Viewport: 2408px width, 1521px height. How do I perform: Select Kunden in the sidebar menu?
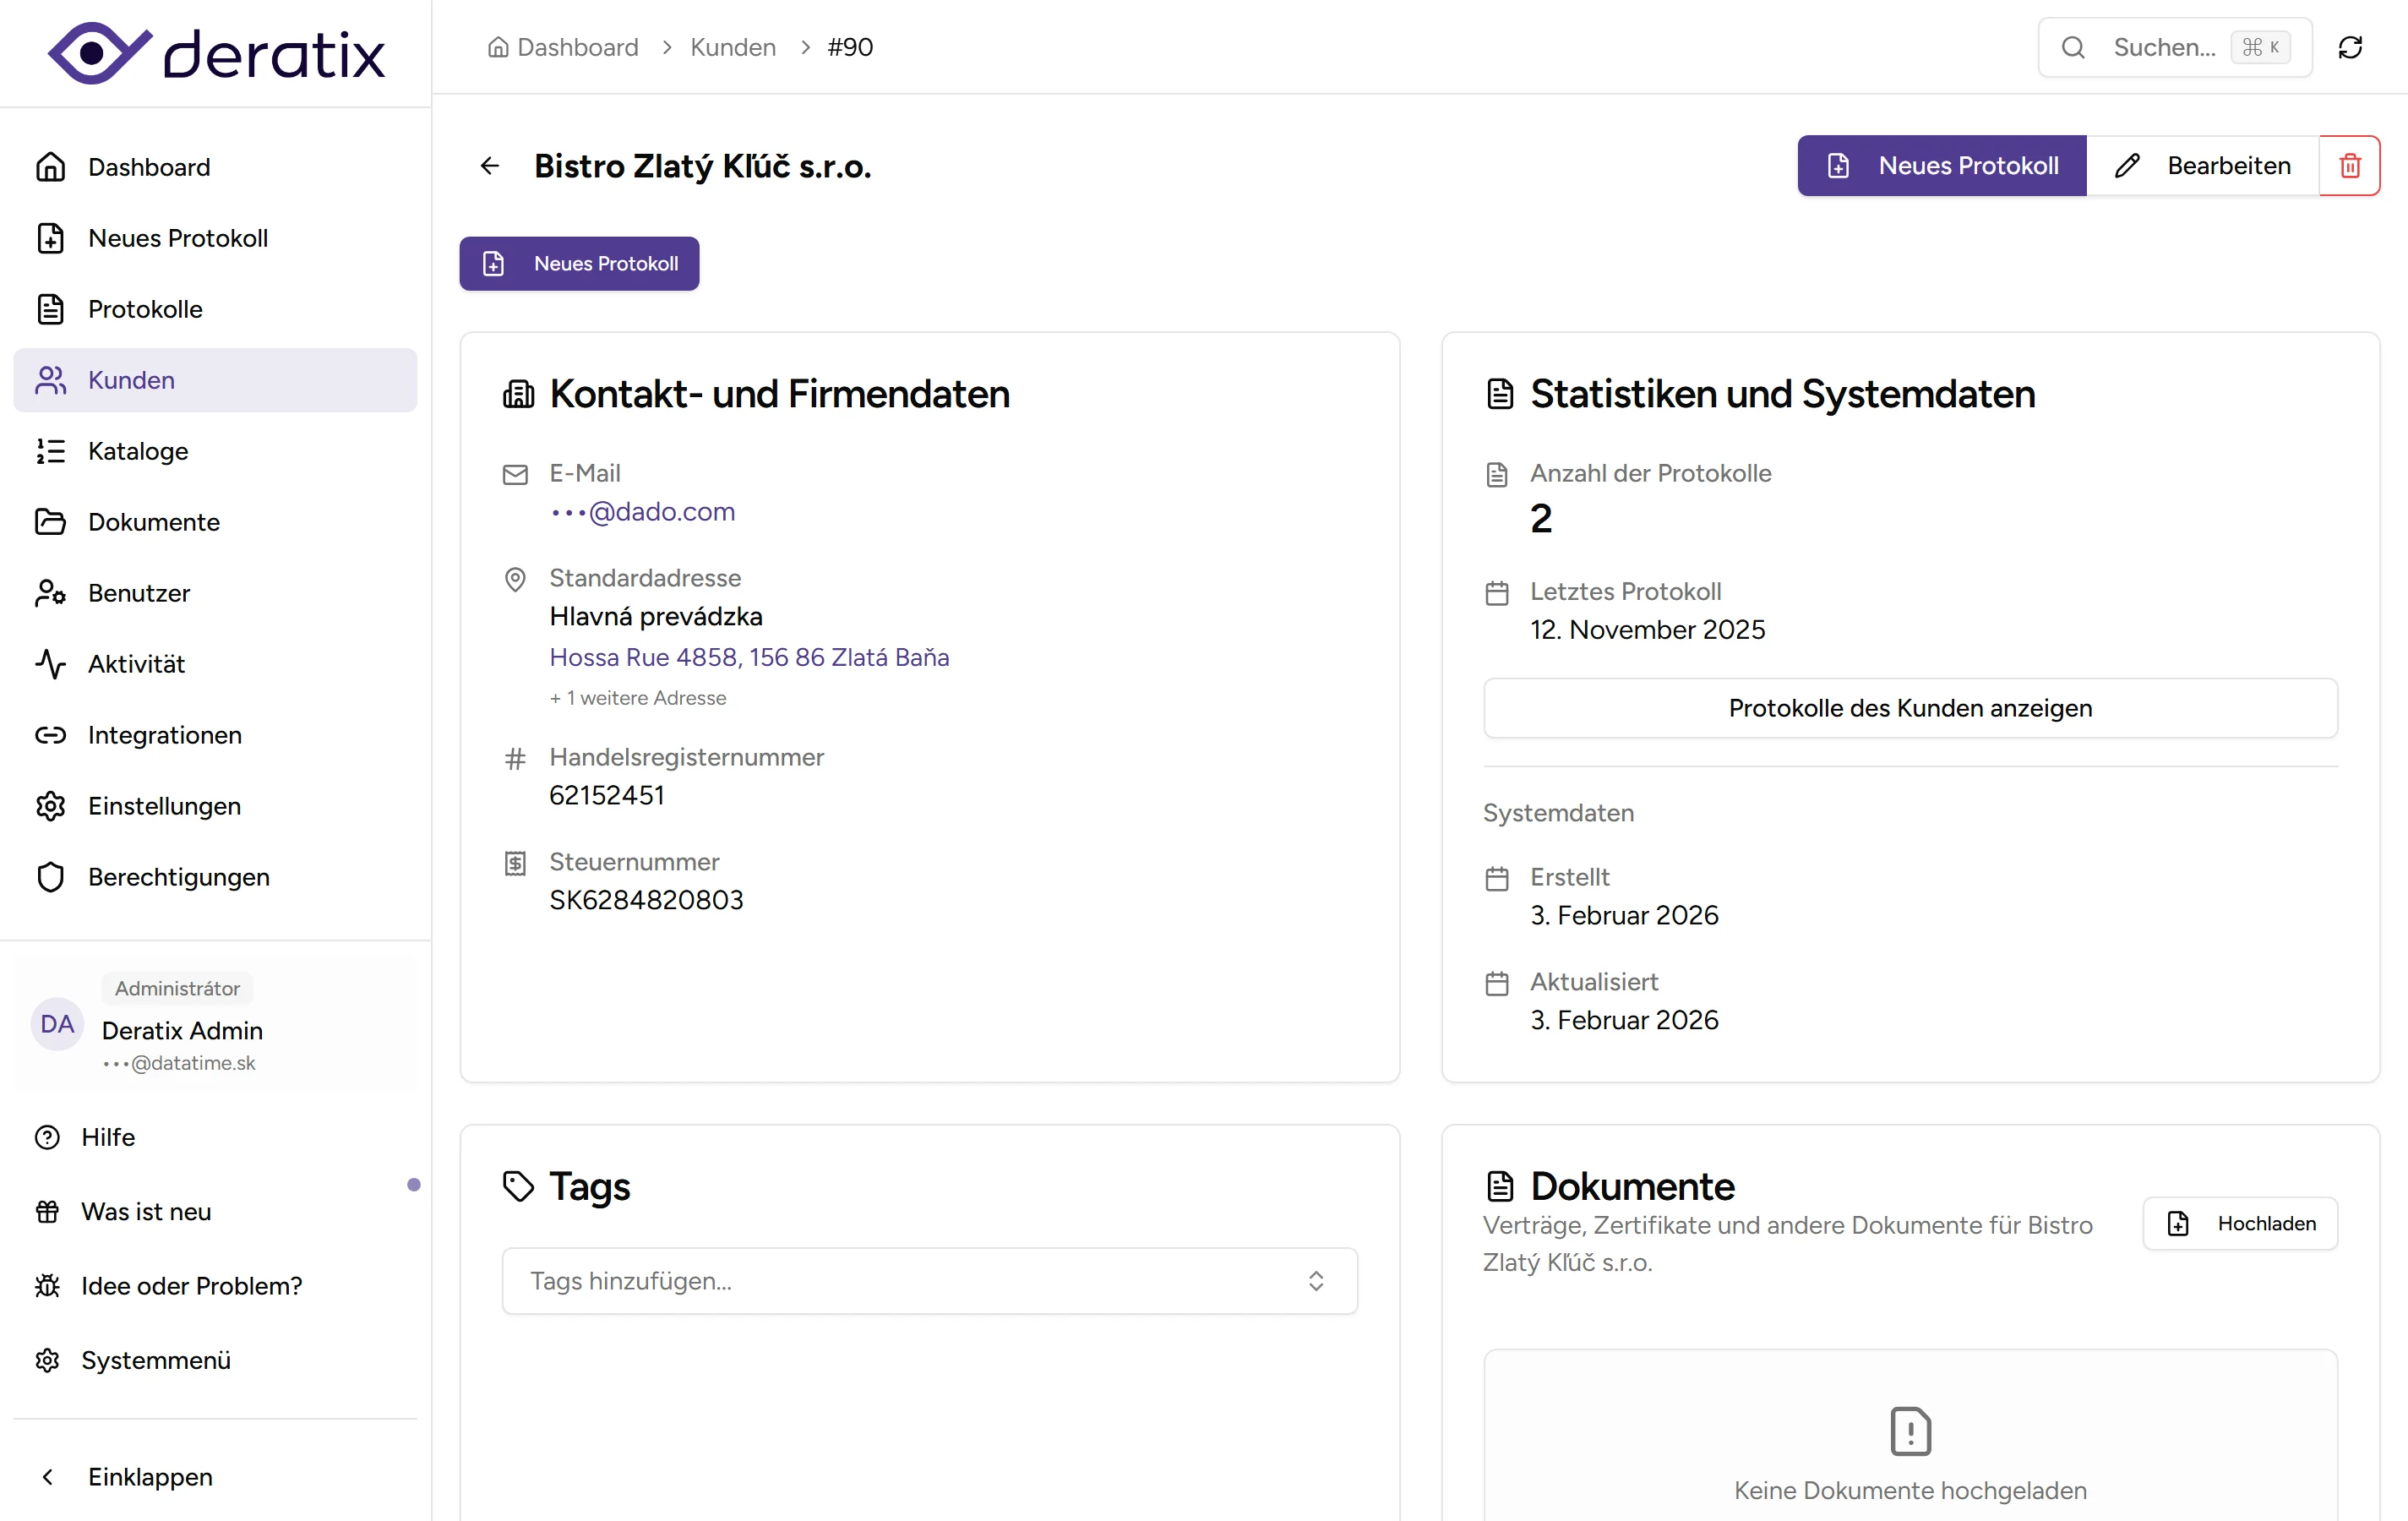pyautogui.click(x=130, y=380)
